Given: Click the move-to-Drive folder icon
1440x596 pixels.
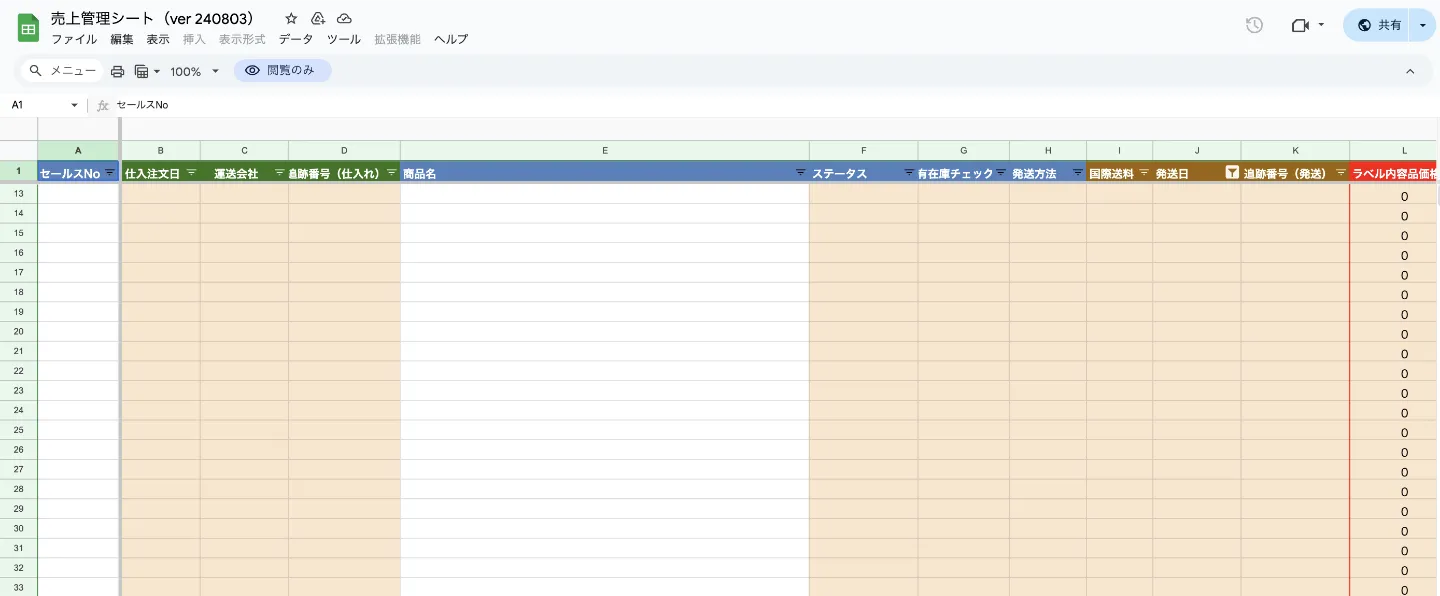Looking at the screenshot, I should click(318, 19).
